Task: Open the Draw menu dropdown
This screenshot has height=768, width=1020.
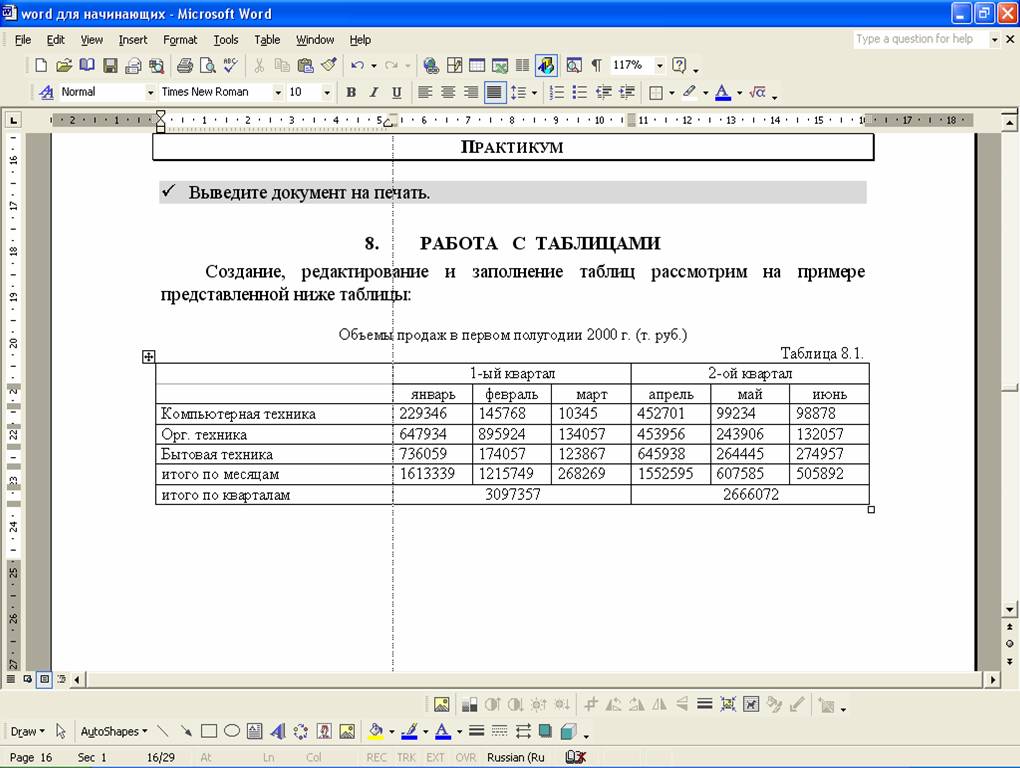Action: [27, 732]
